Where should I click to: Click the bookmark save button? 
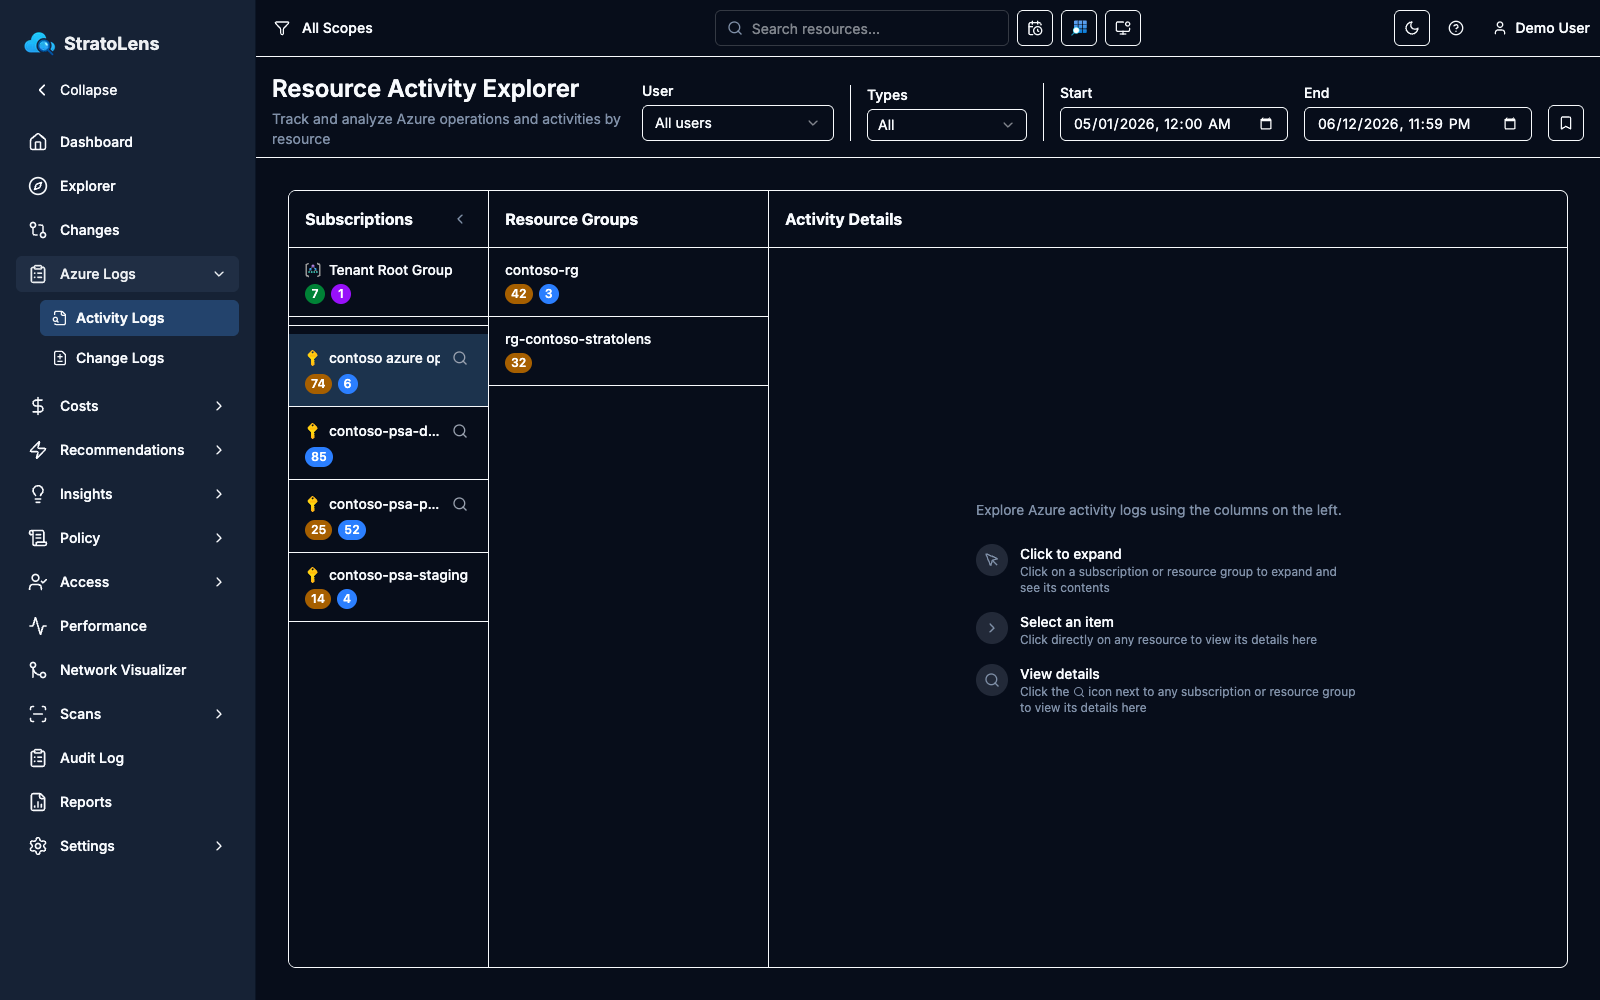1566,123
